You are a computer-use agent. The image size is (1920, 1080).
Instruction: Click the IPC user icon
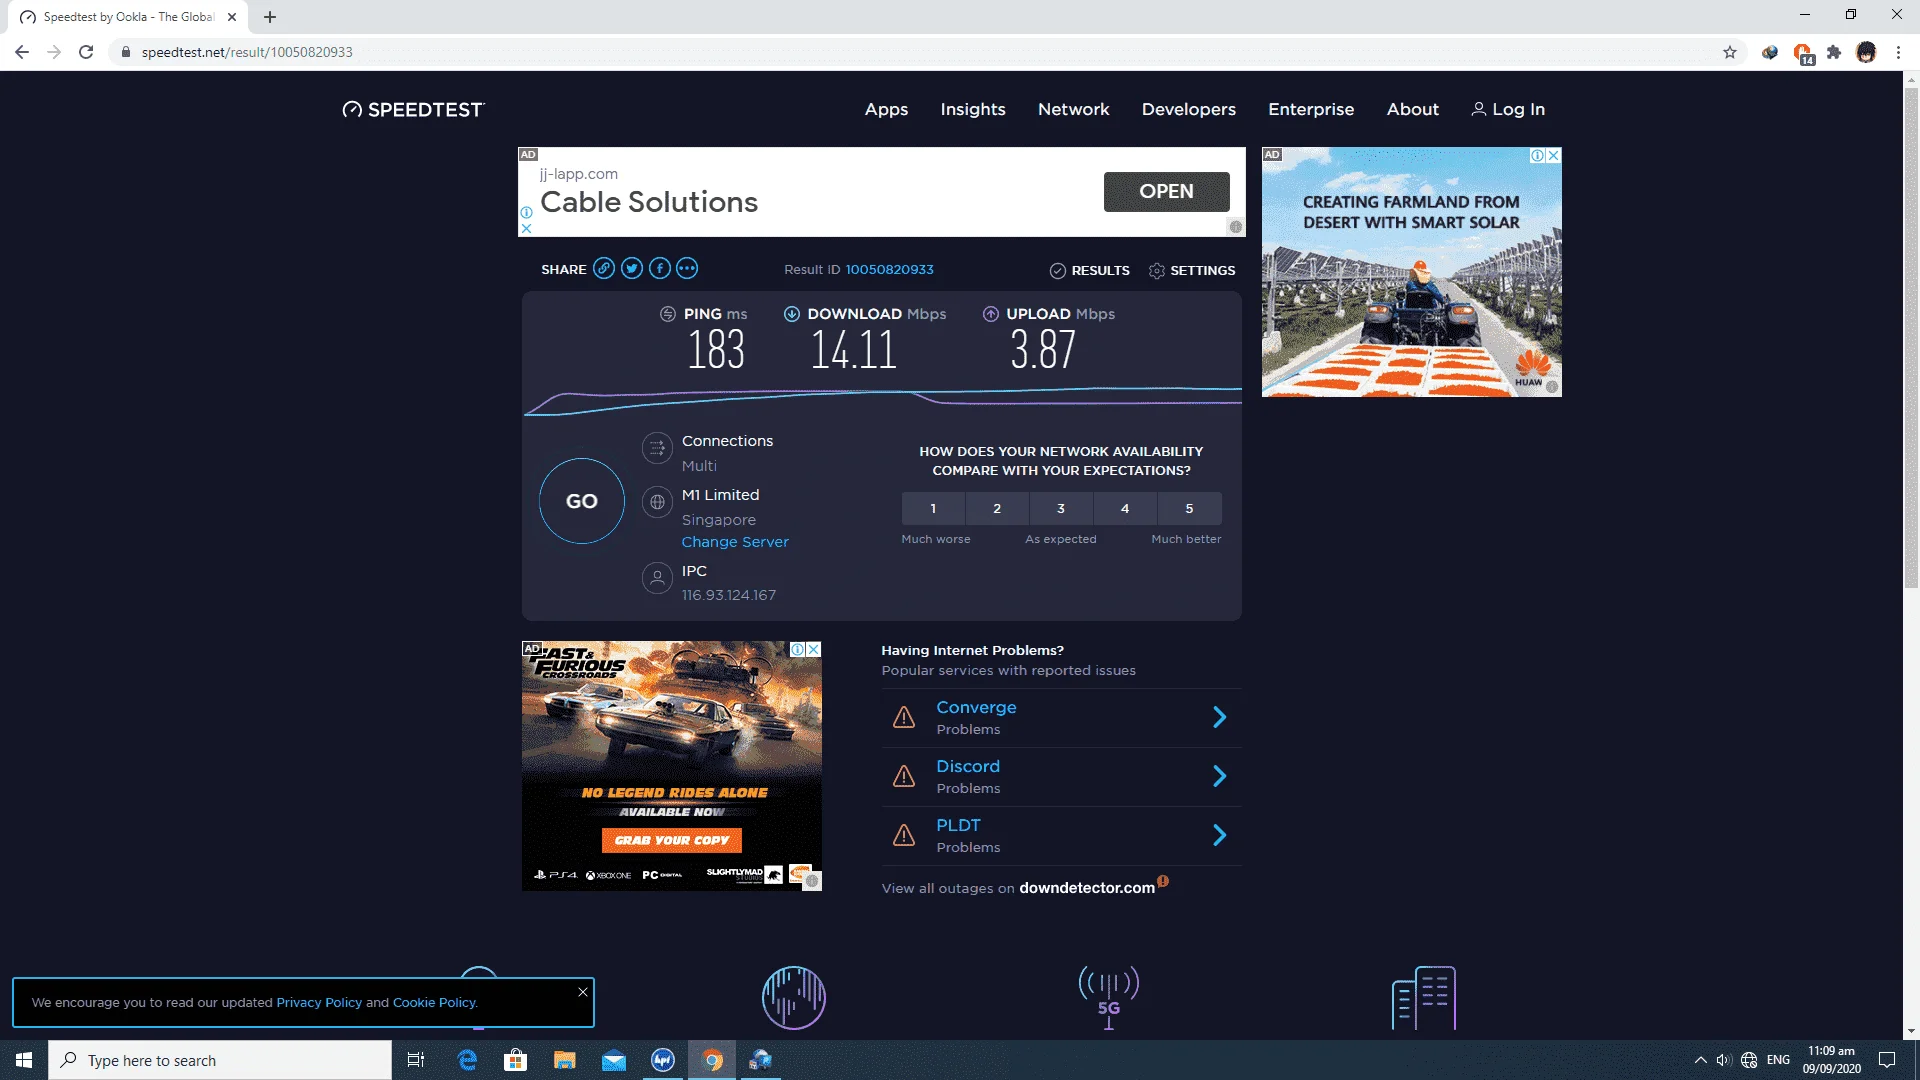(x=657, y=578)
